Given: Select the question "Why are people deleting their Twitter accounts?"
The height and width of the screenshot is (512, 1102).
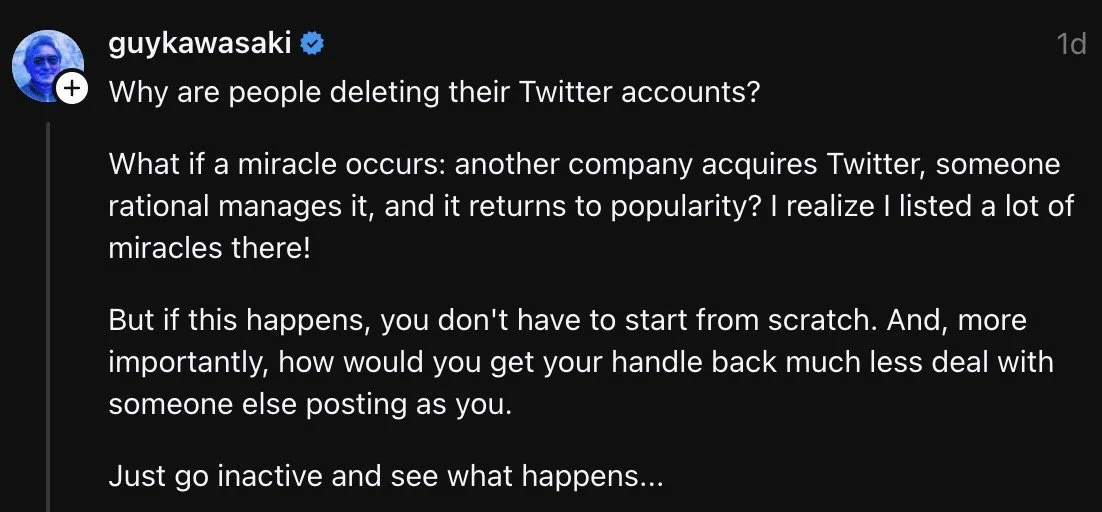Looking at the screenshot, I should [x=434, y=92].
